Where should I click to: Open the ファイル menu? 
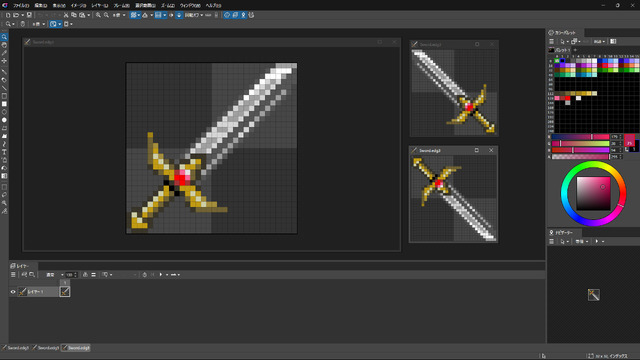[x=21, y=6]
